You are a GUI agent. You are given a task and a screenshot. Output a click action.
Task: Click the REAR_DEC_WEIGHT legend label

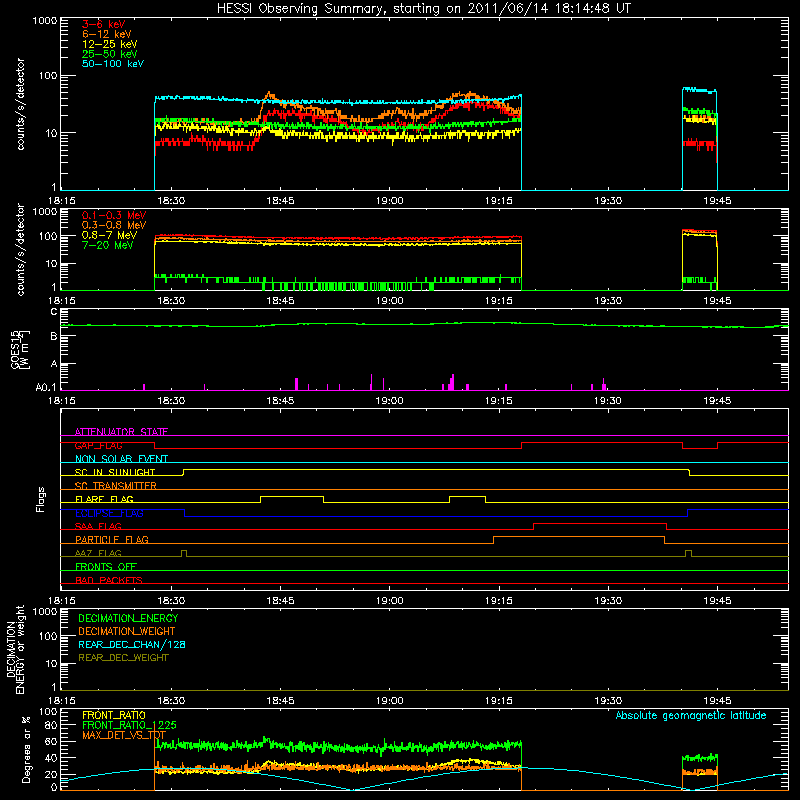click(x=123, y=658)
